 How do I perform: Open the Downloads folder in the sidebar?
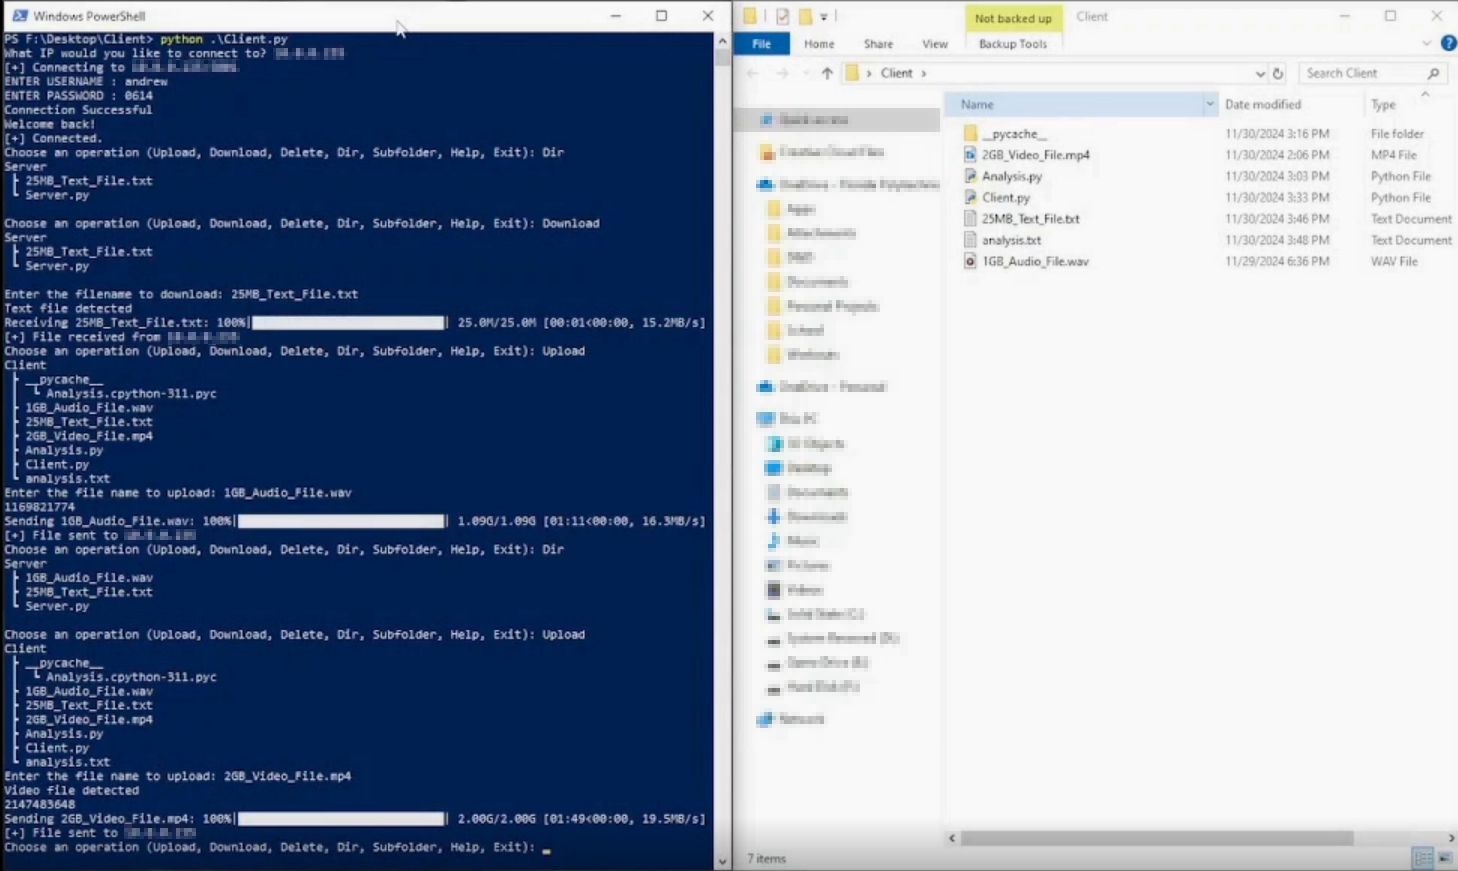pyautogui.click(x=810, y=516)
